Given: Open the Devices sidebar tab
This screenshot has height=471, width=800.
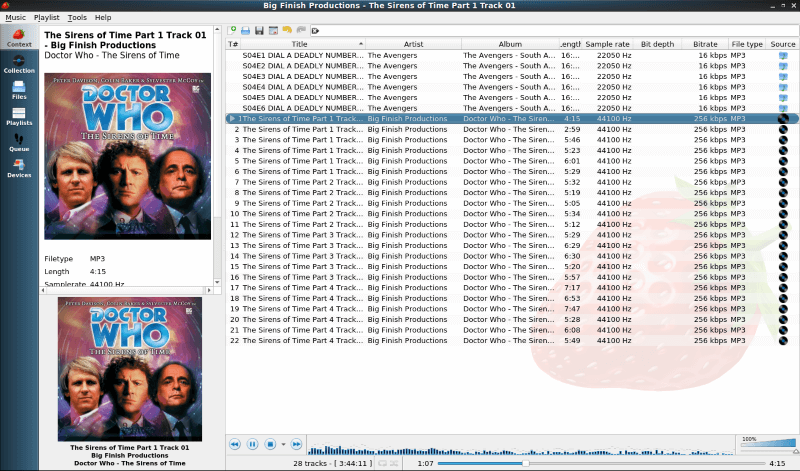Looking at the screenshot, I should (19, 169).
